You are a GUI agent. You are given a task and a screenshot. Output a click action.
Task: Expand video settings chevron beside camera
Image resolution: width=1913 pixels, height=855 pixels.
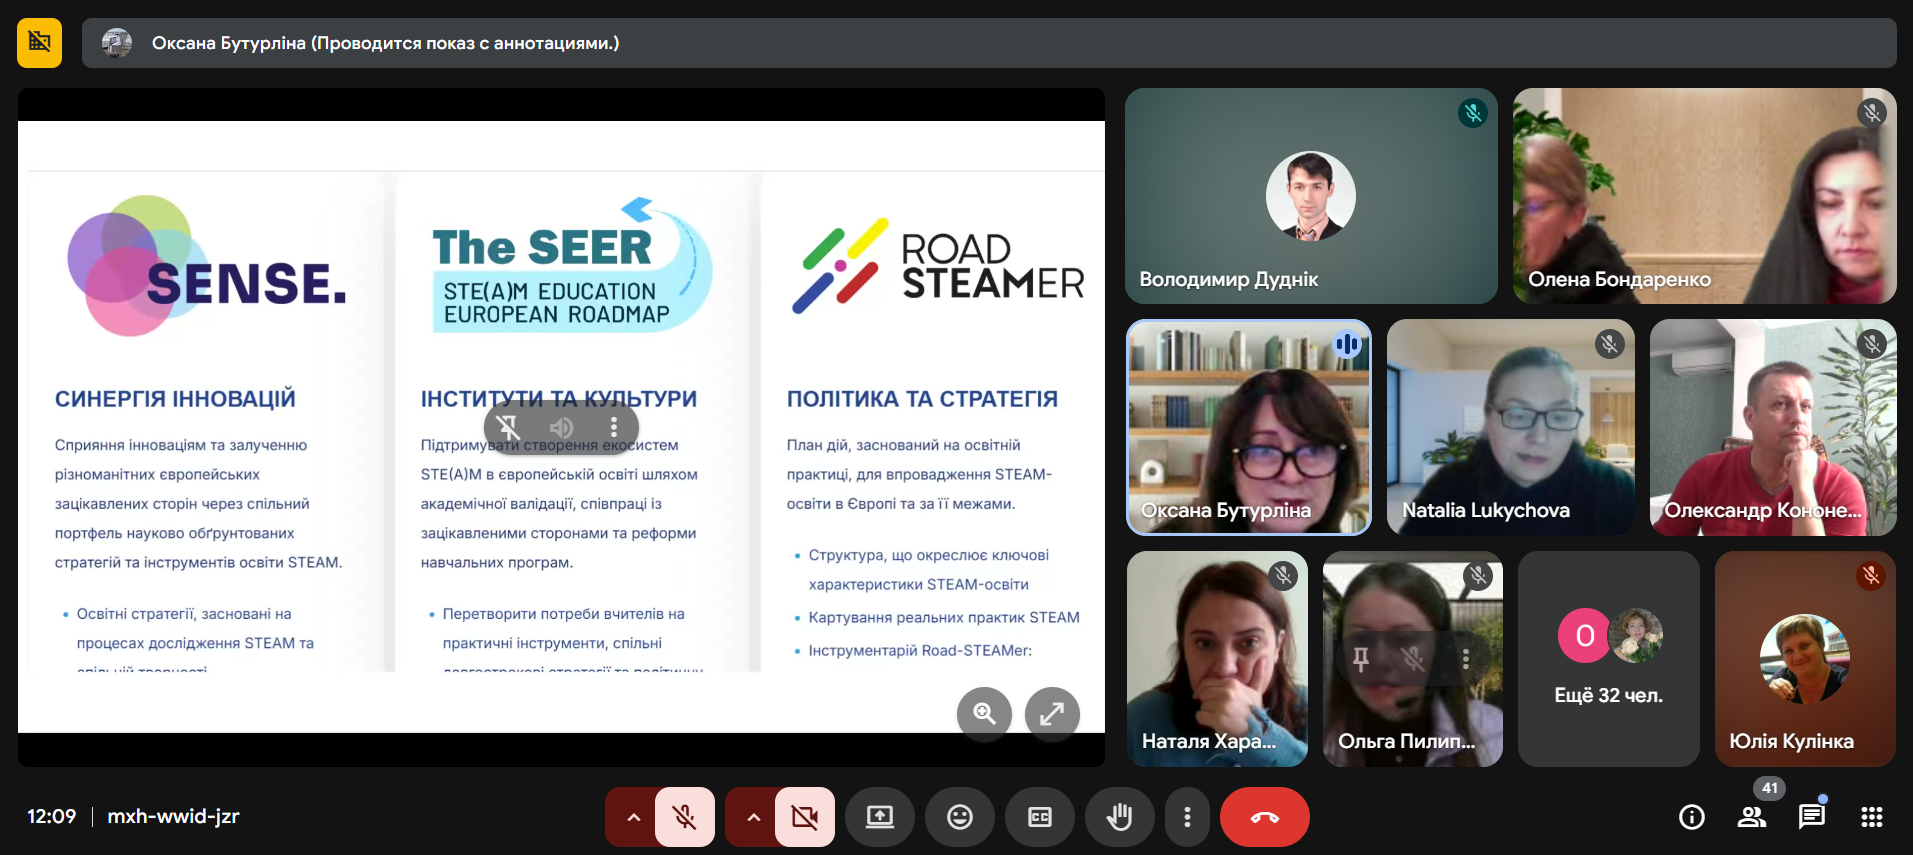click(x=753, y=817)
